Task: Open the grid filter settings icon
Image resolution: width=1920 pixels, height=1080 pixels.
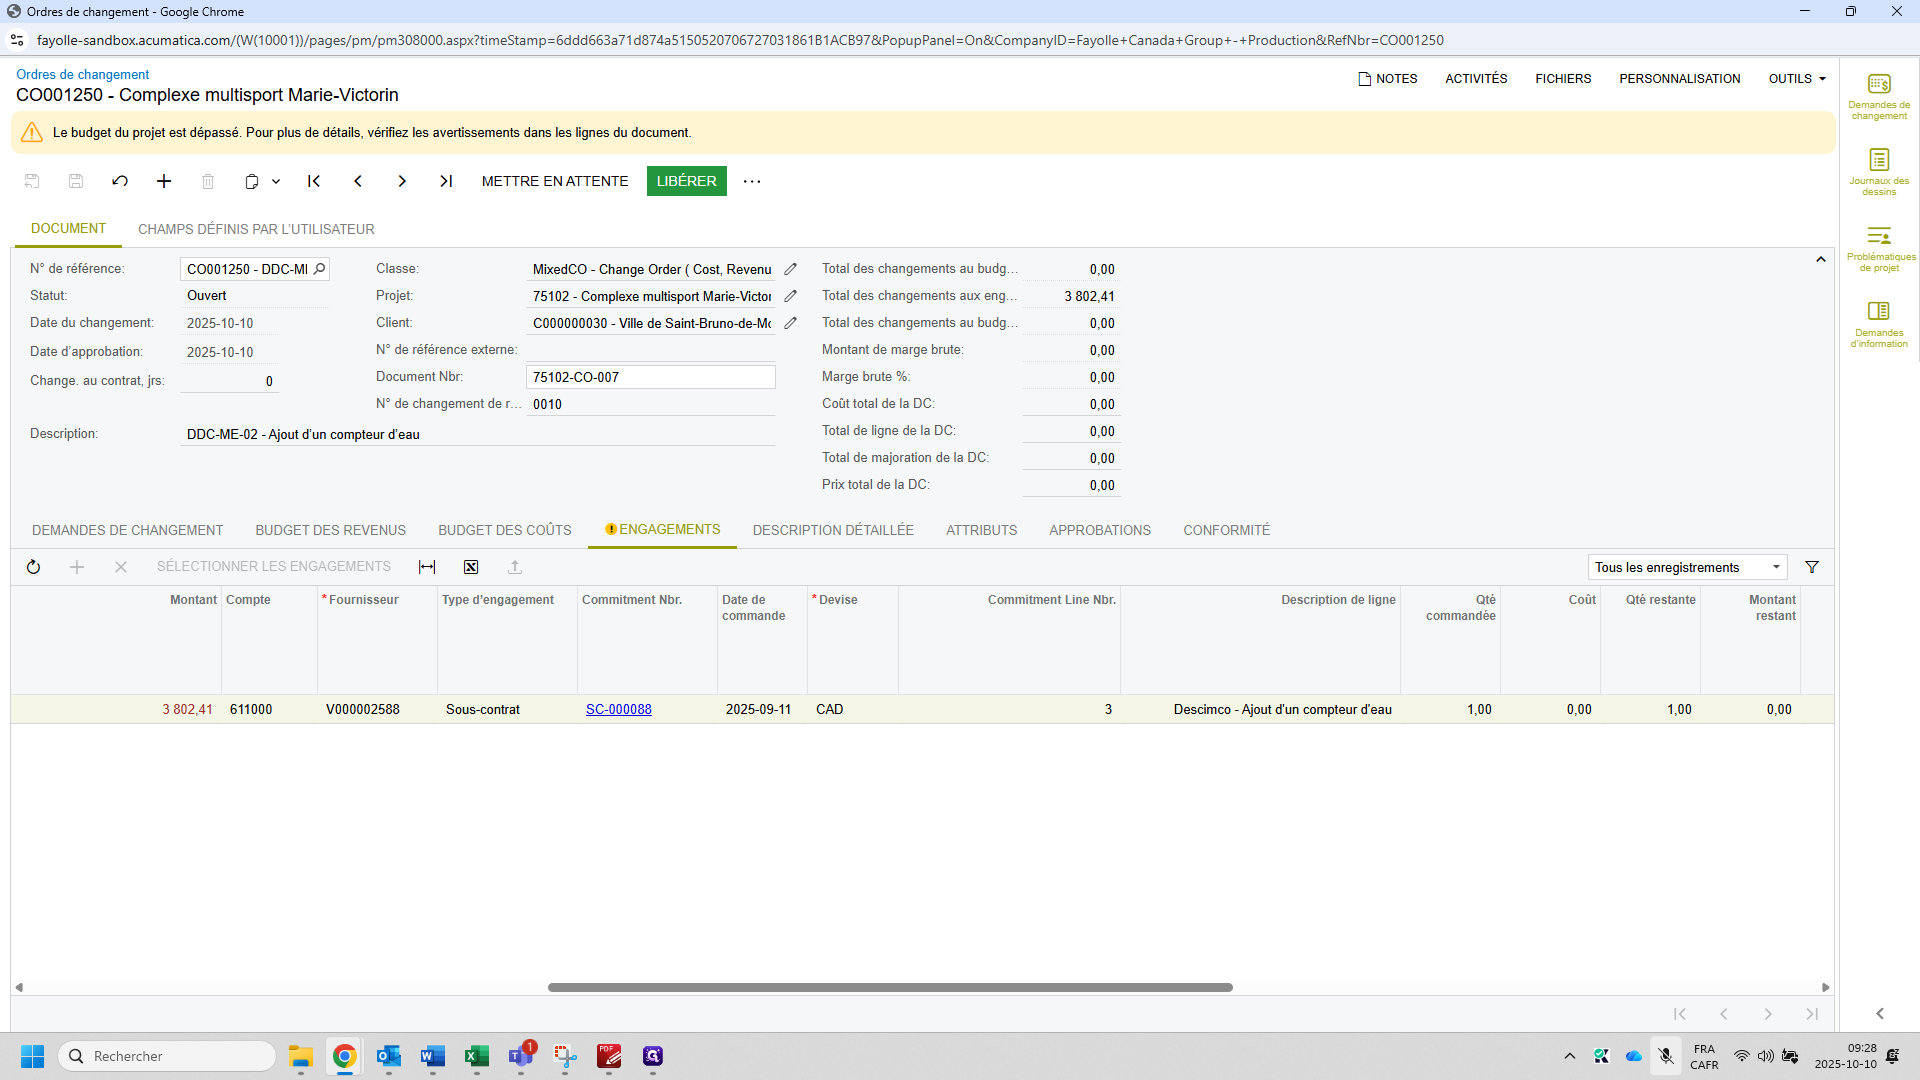Action: coord(1811,567)
